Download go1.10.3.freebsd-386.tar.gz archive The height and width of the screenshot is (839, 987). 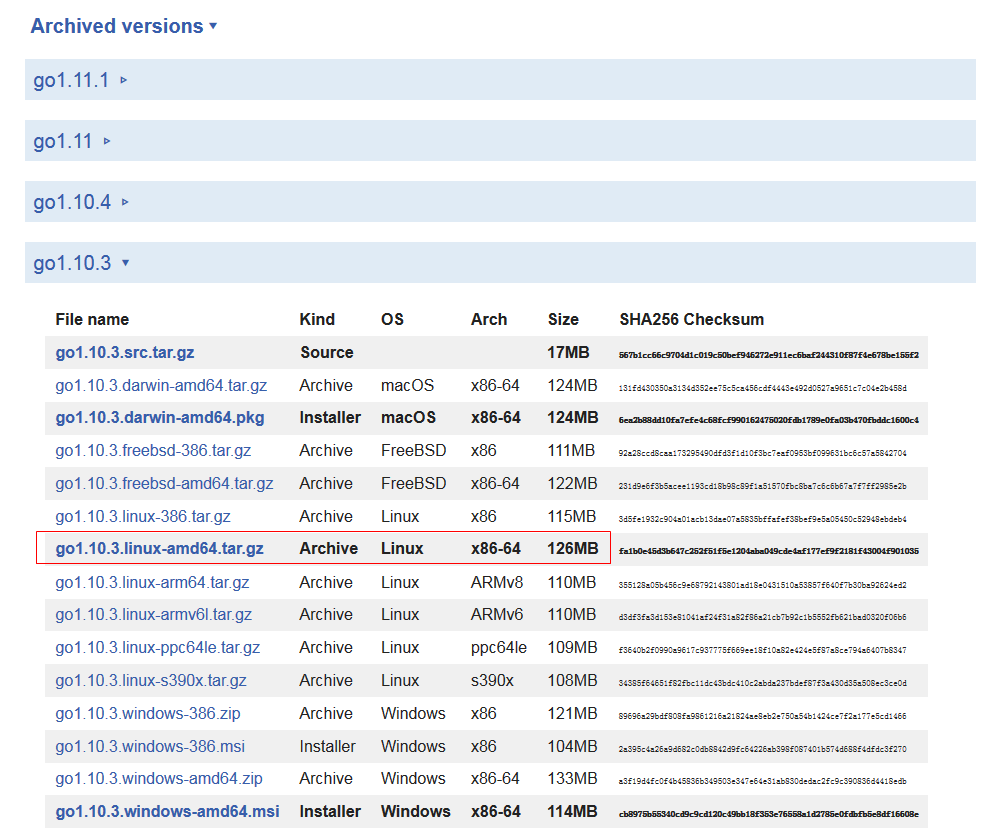153,451
